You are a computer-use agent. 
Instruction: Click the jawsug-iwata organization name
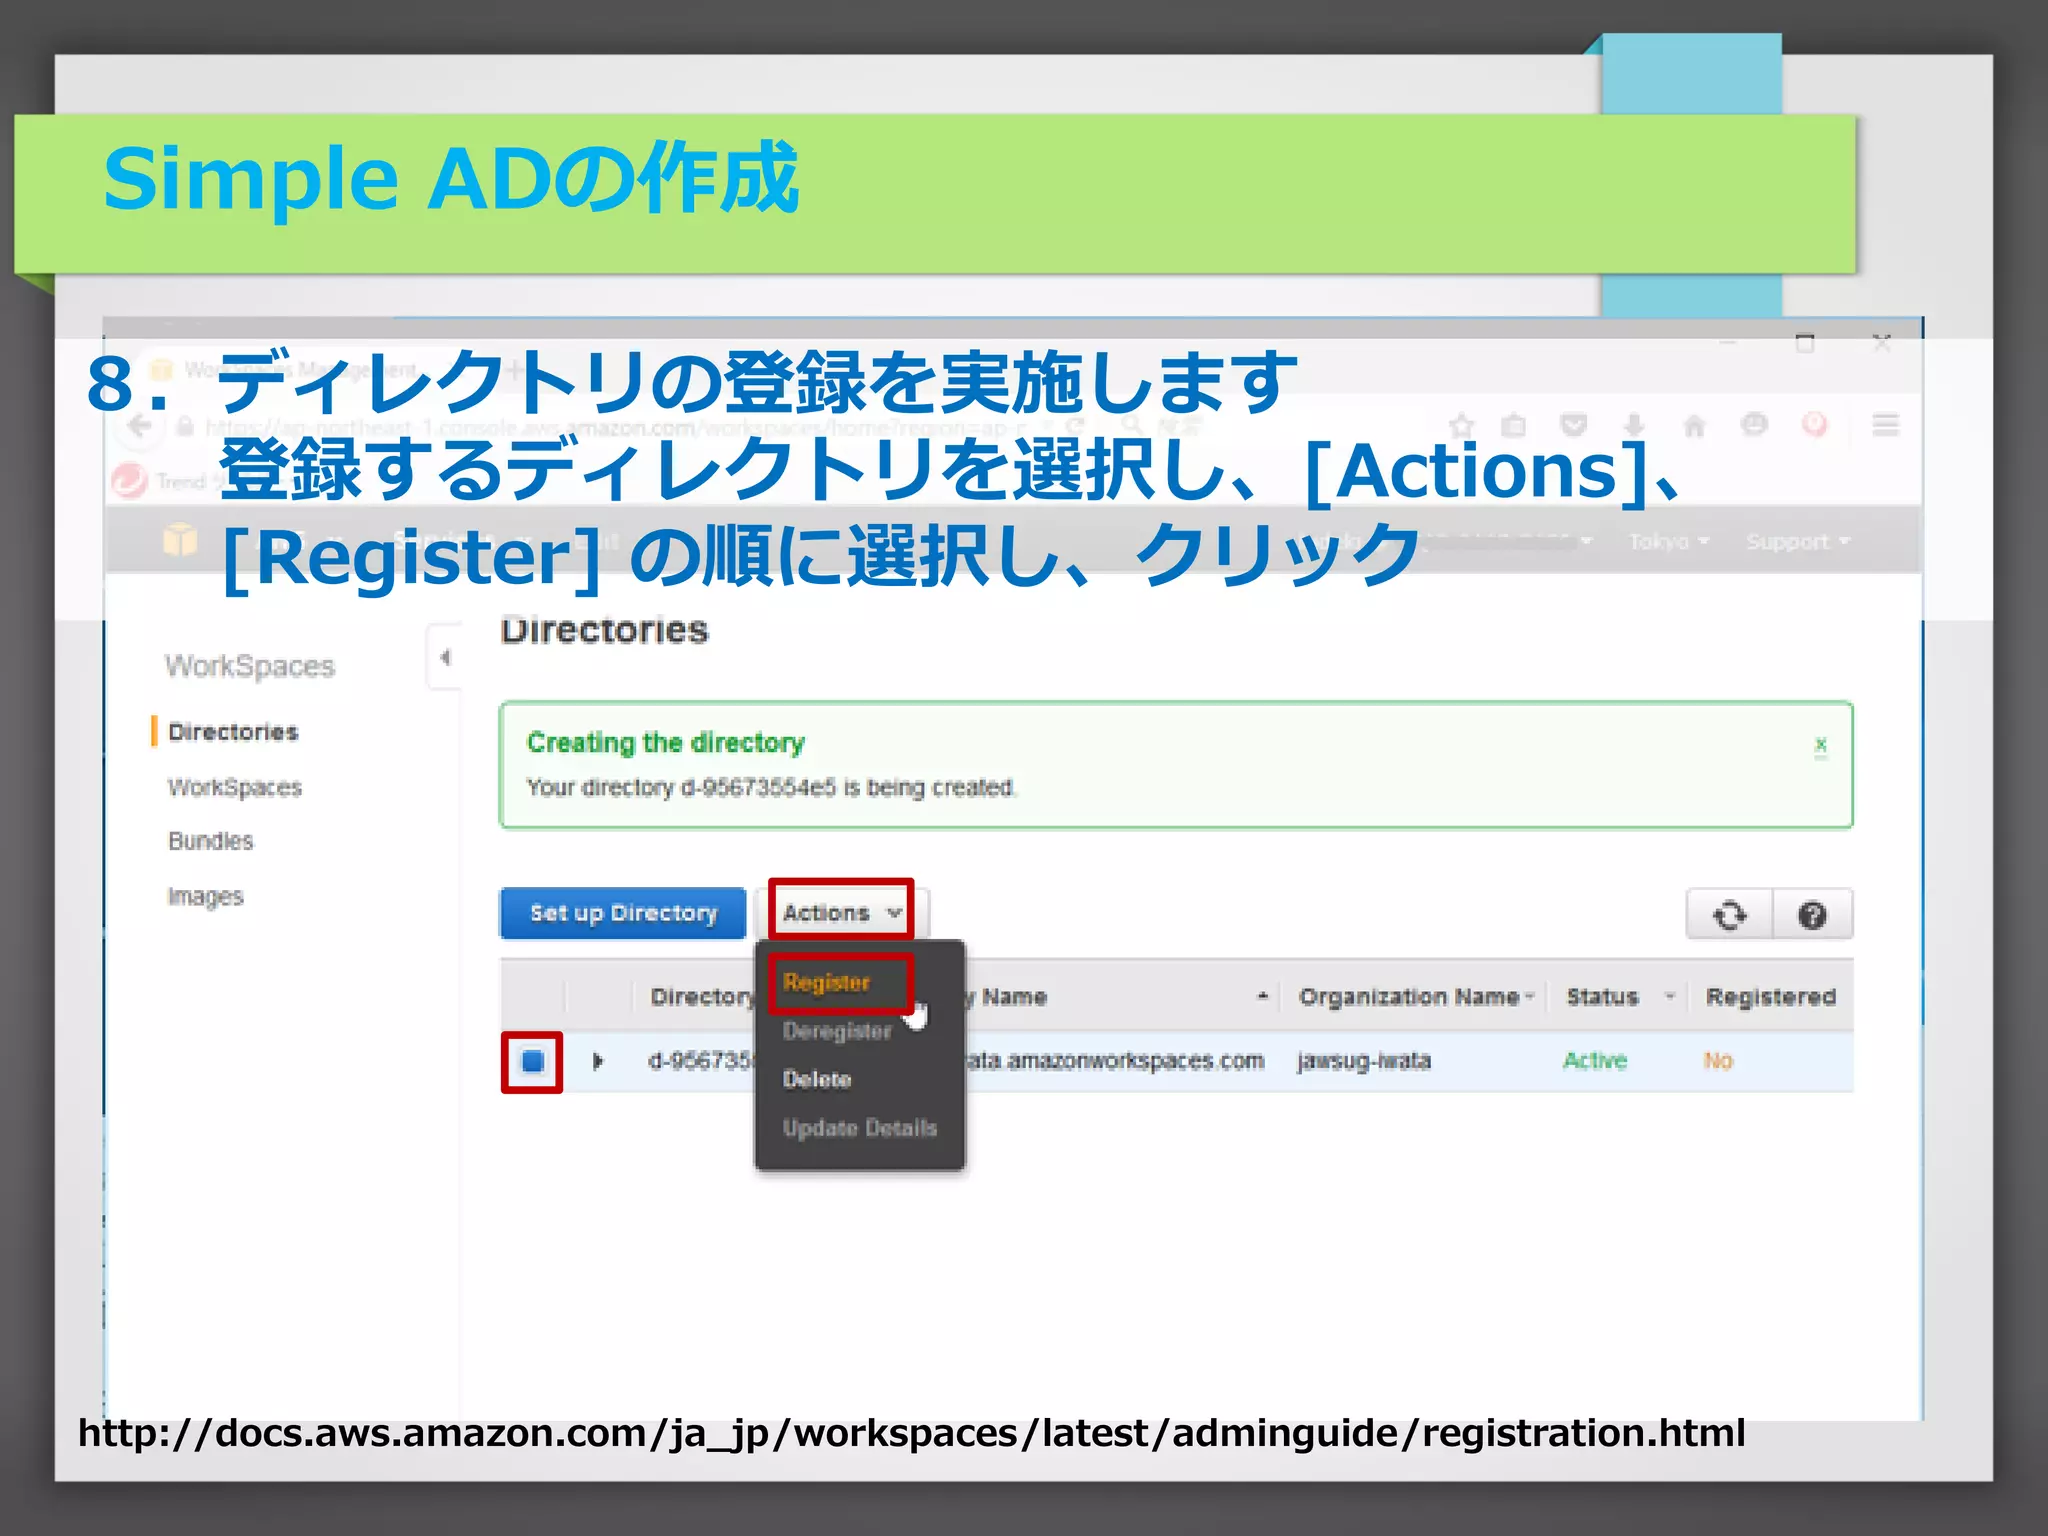(1364, 1060)
